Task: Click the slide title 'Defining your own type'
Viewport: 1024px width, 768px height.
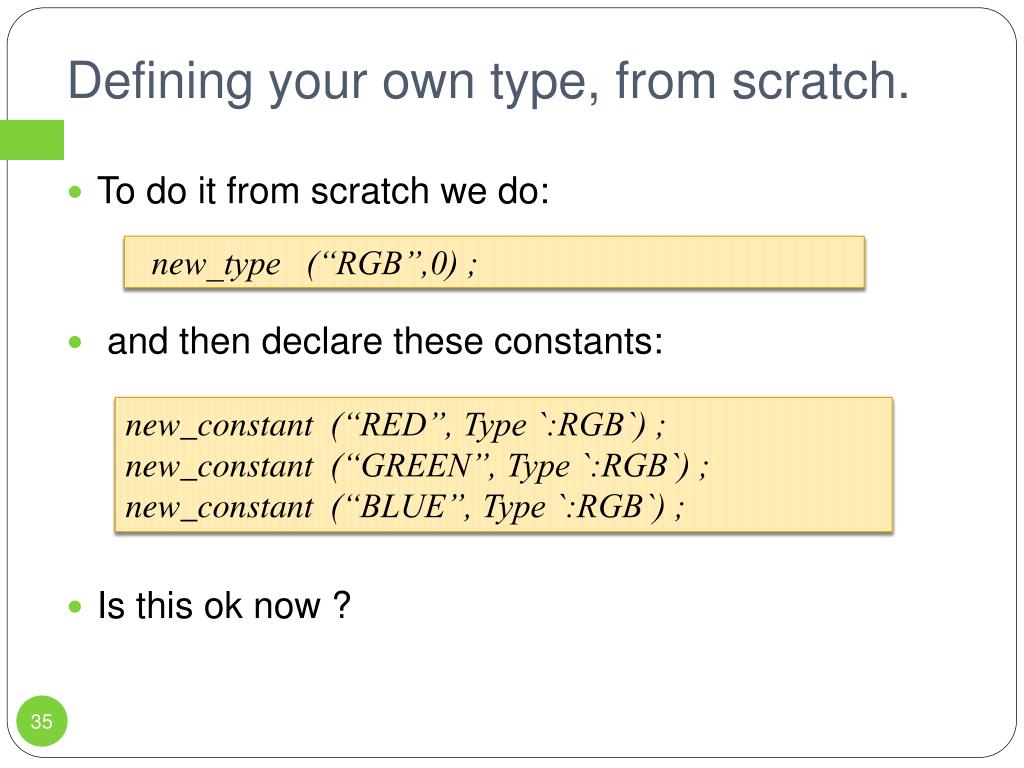Action: [489, 82]
